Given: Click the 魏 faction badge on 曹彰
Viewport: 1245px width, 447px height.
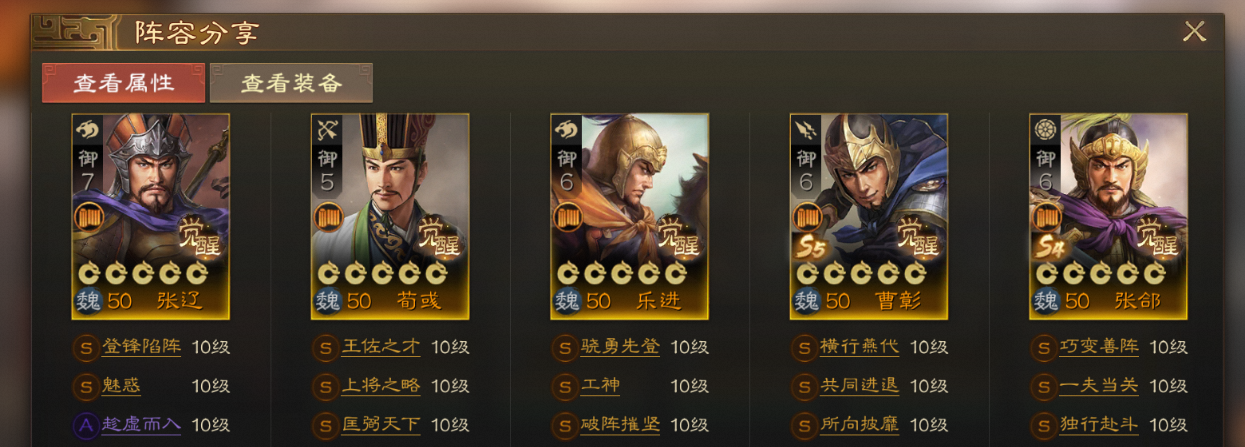Looking at the screenshot, I should [807, 300].
